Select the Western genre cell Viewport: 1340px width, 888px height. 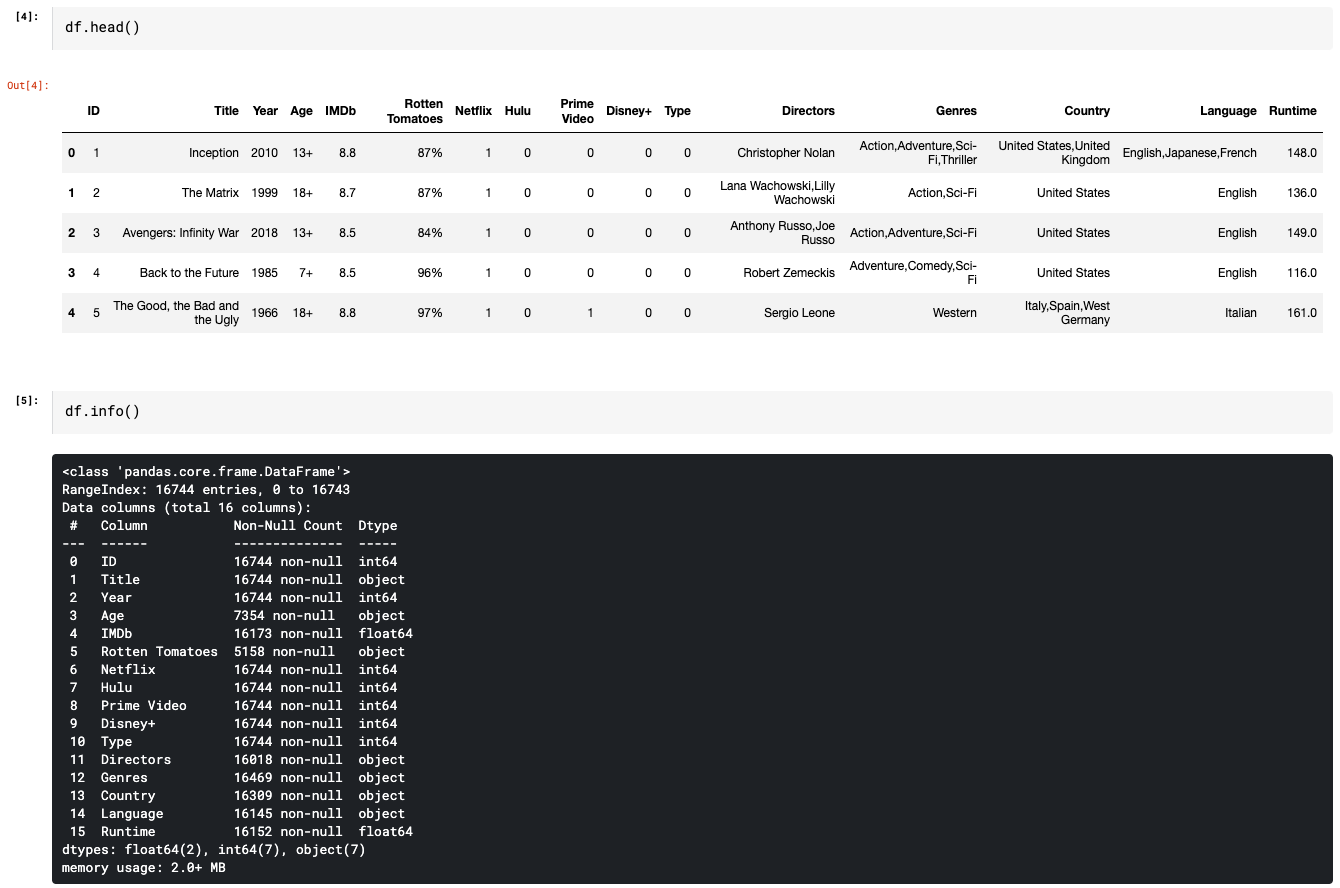954,312
